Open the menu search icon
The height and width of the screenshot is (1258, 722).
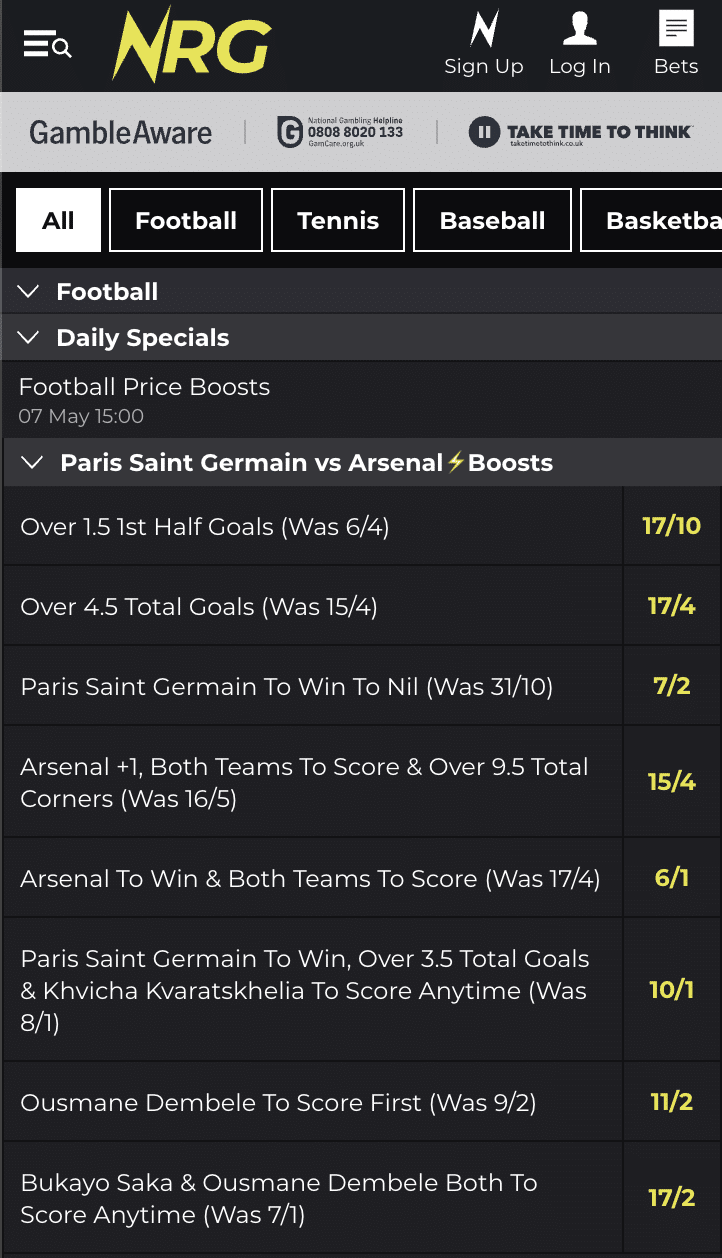(47, 45)
